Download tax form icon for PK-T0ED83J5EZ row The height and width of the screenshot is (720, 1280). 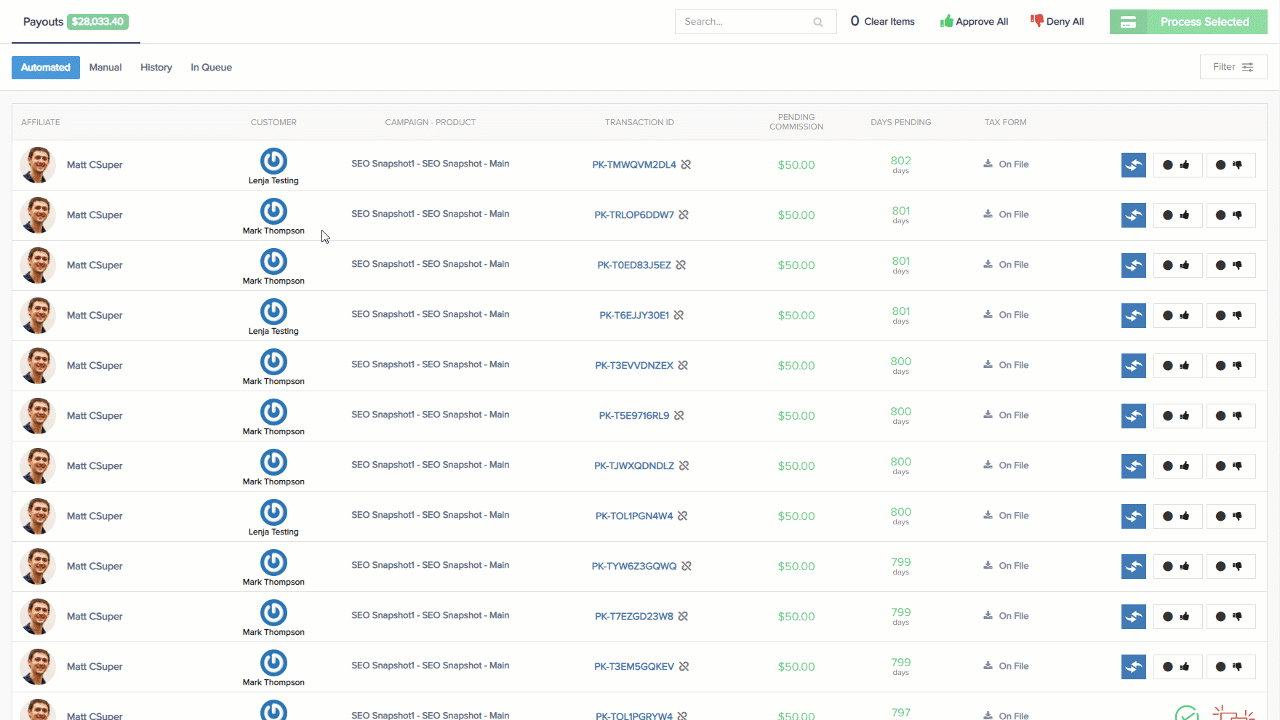[x=988, y=265]
